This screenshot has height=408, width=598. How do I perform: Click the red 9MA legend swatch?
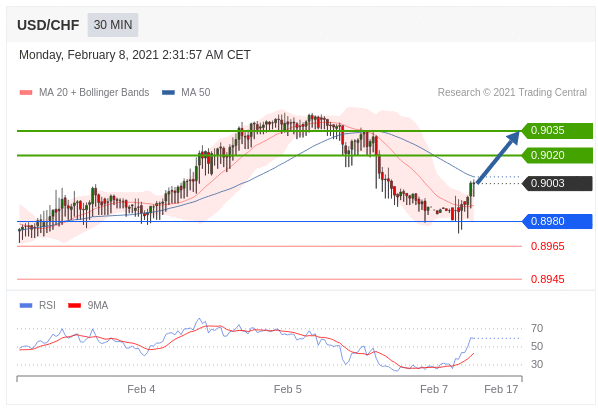(x=74, y=305)
